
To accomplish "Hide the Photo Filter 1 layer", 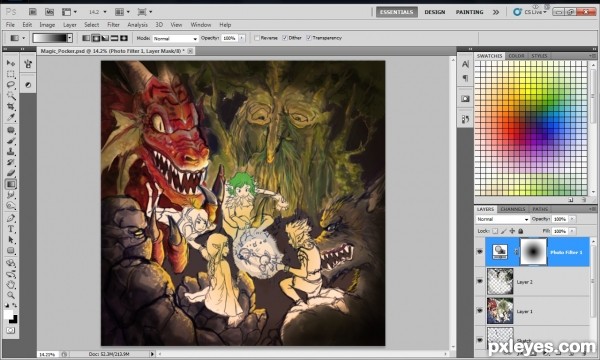I will pyautogui.click(x=480, y=251).
